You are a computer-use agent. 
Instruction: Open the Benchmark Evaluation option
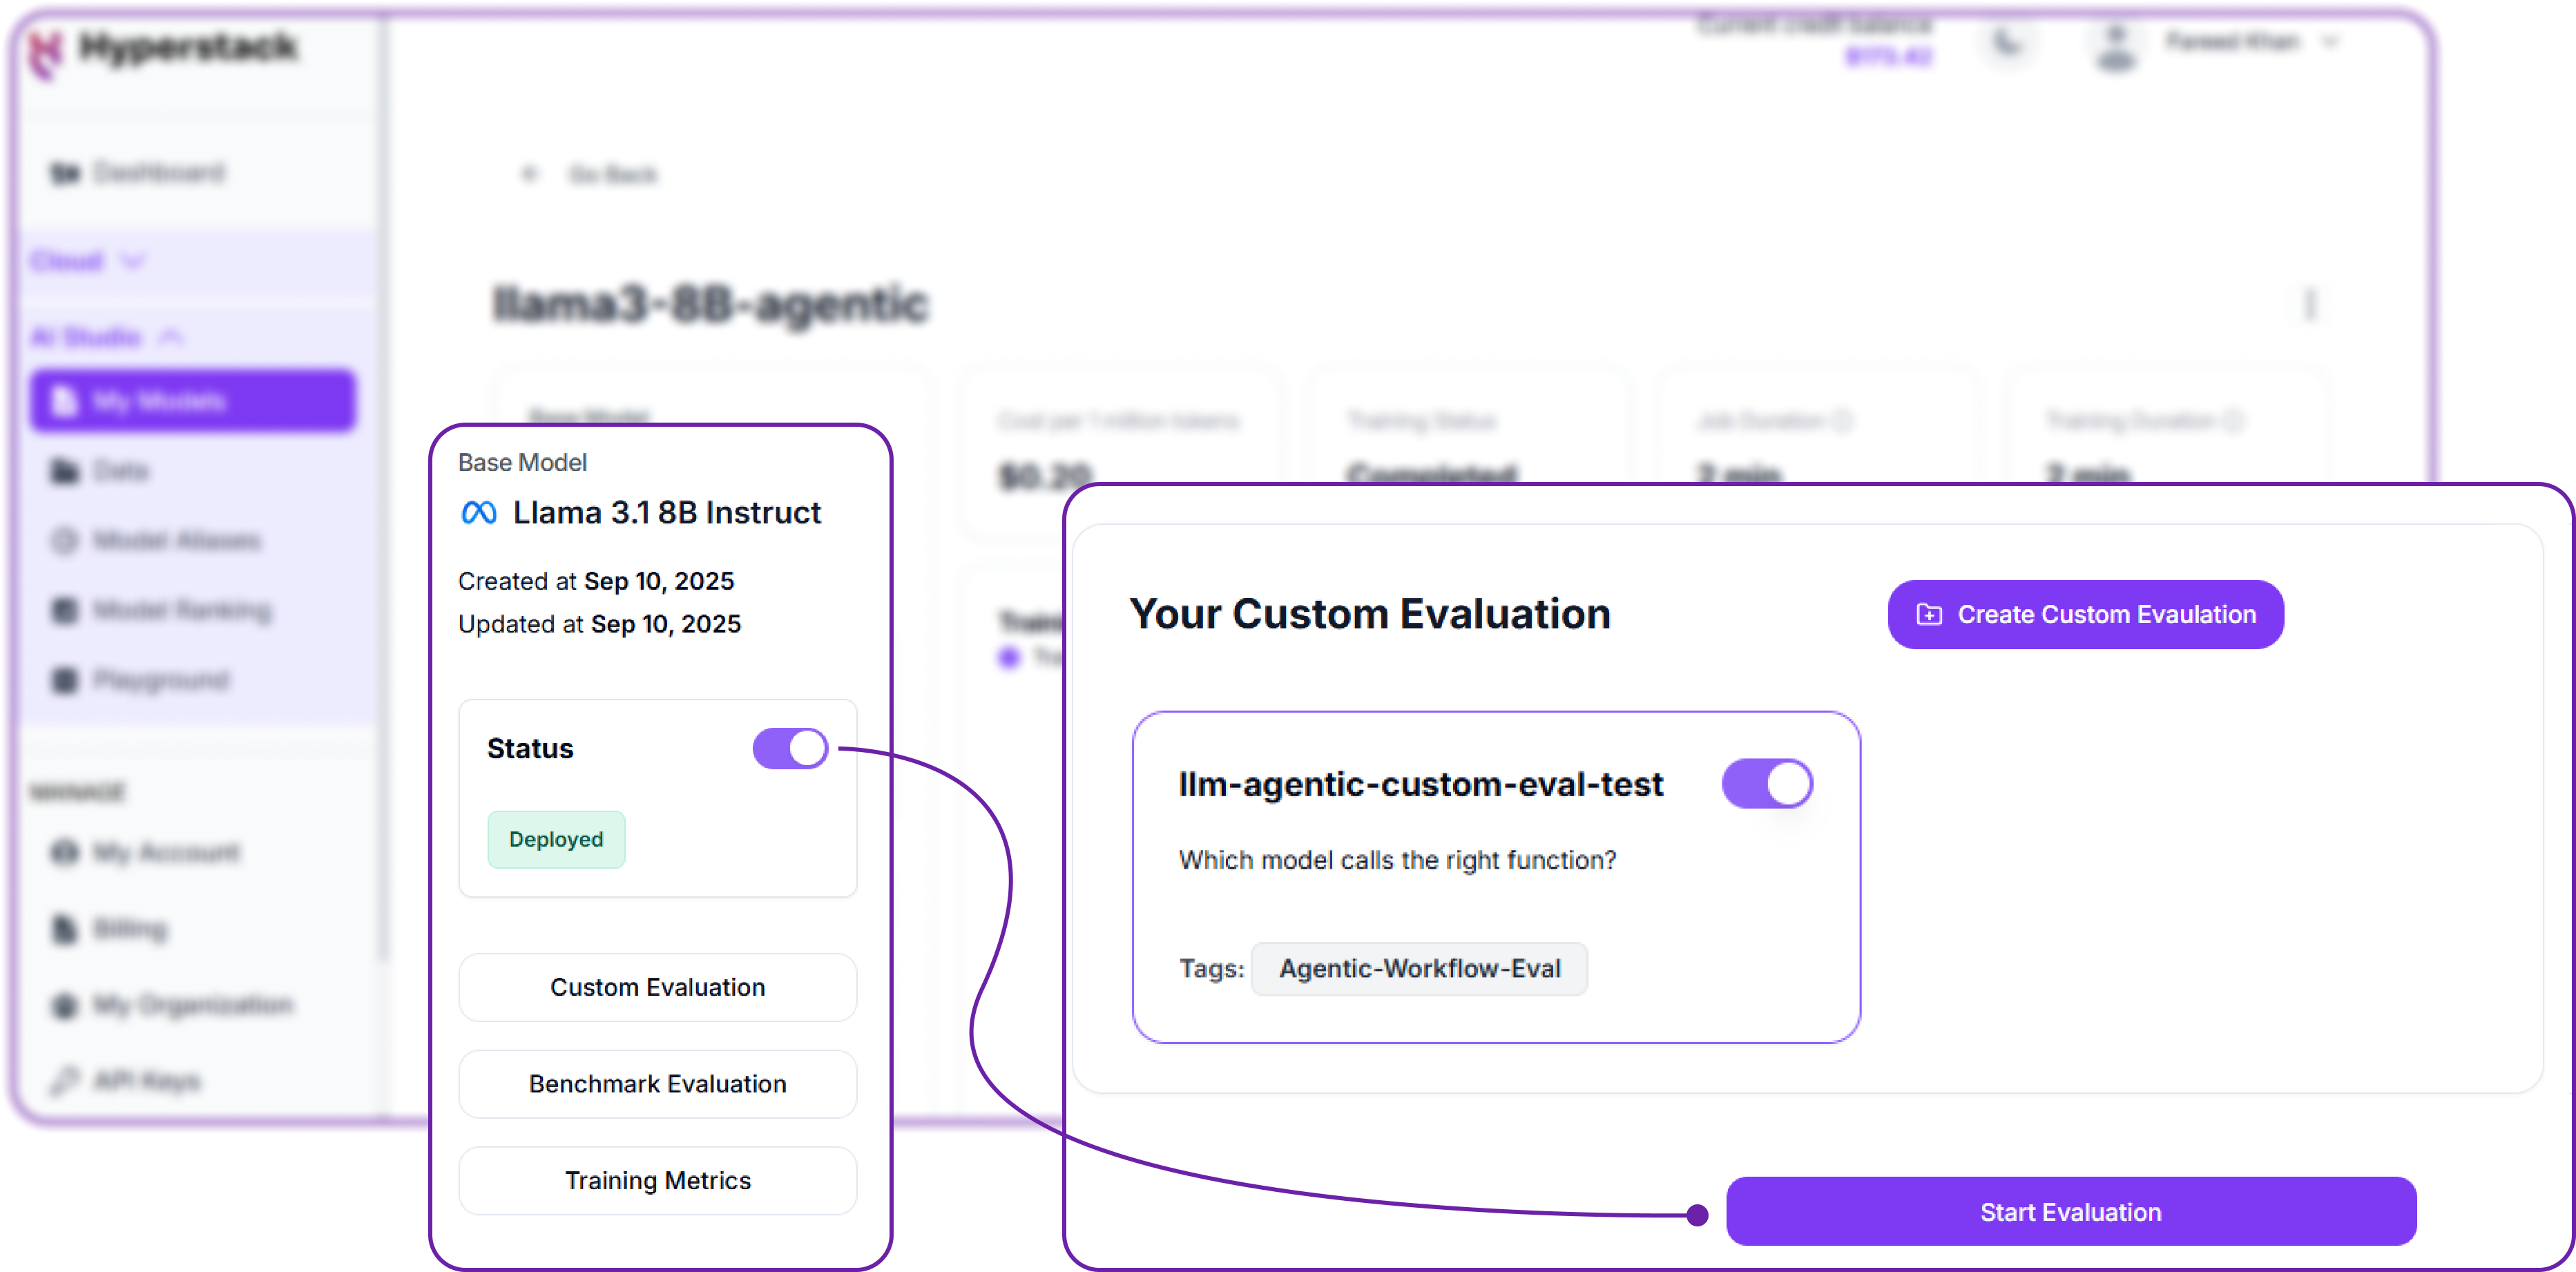(x=657, y=1084)
